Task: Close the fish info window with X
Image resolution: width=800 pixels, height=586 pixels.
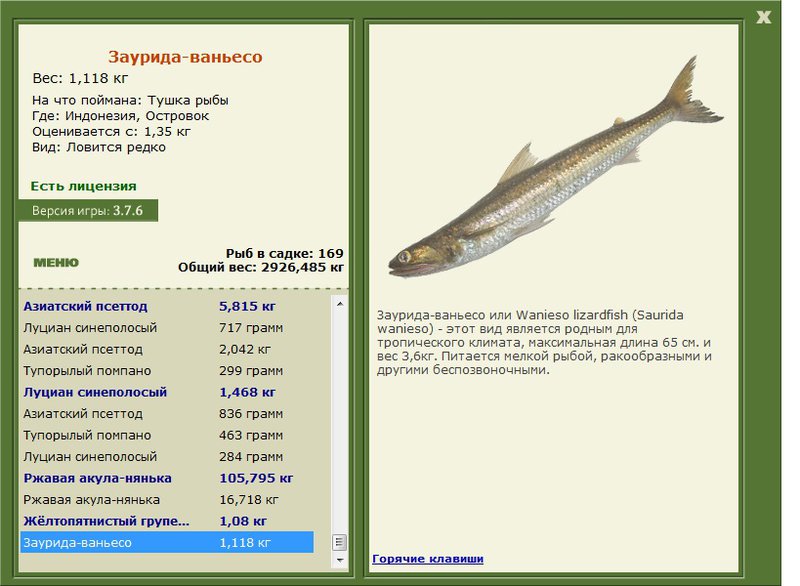Action: click(763, 17)
